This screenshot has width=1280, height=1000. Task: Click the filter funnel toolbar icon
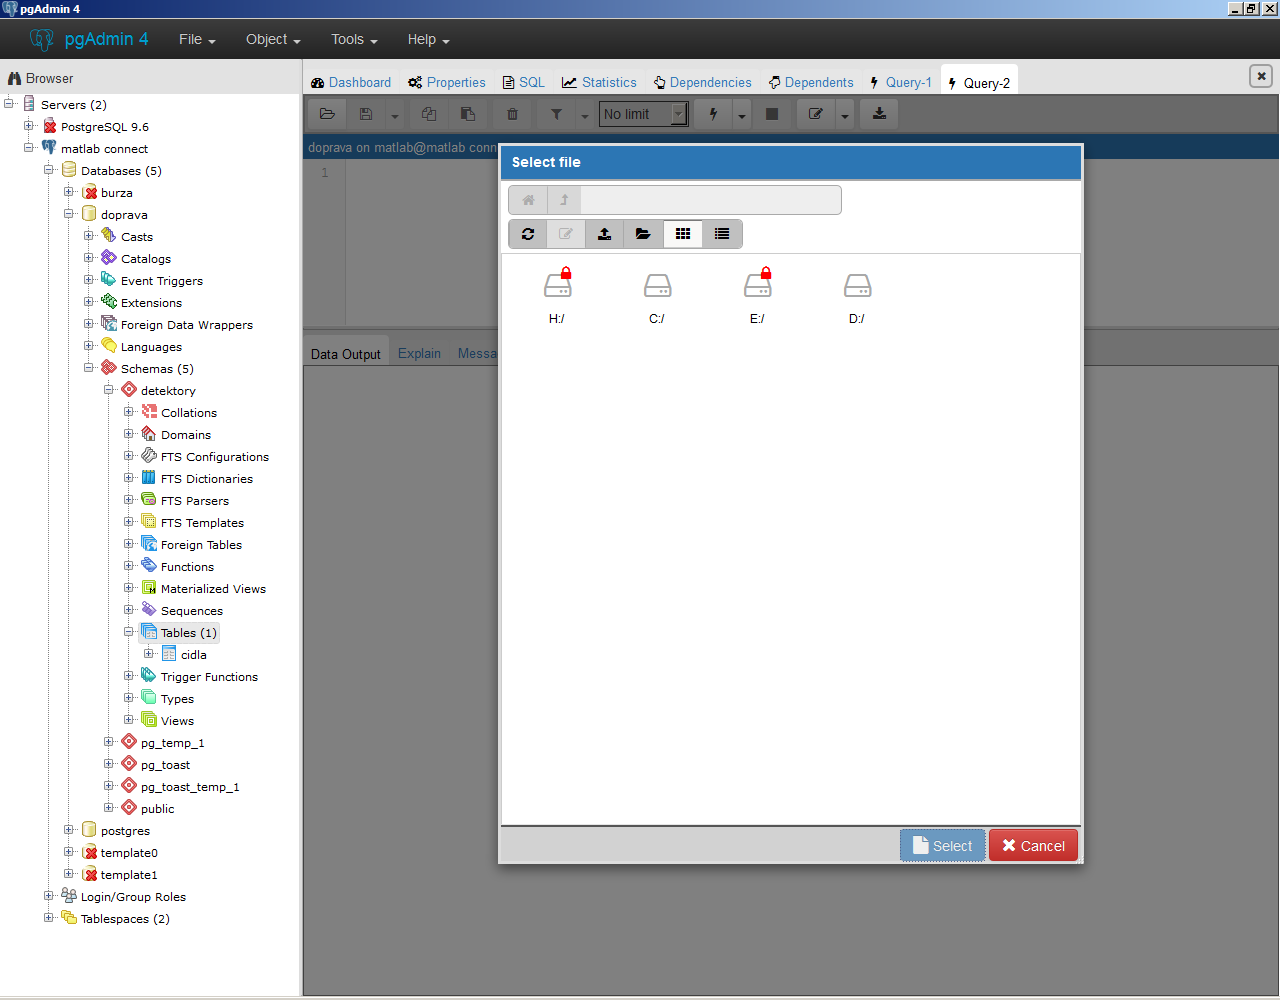pos(556,114)
